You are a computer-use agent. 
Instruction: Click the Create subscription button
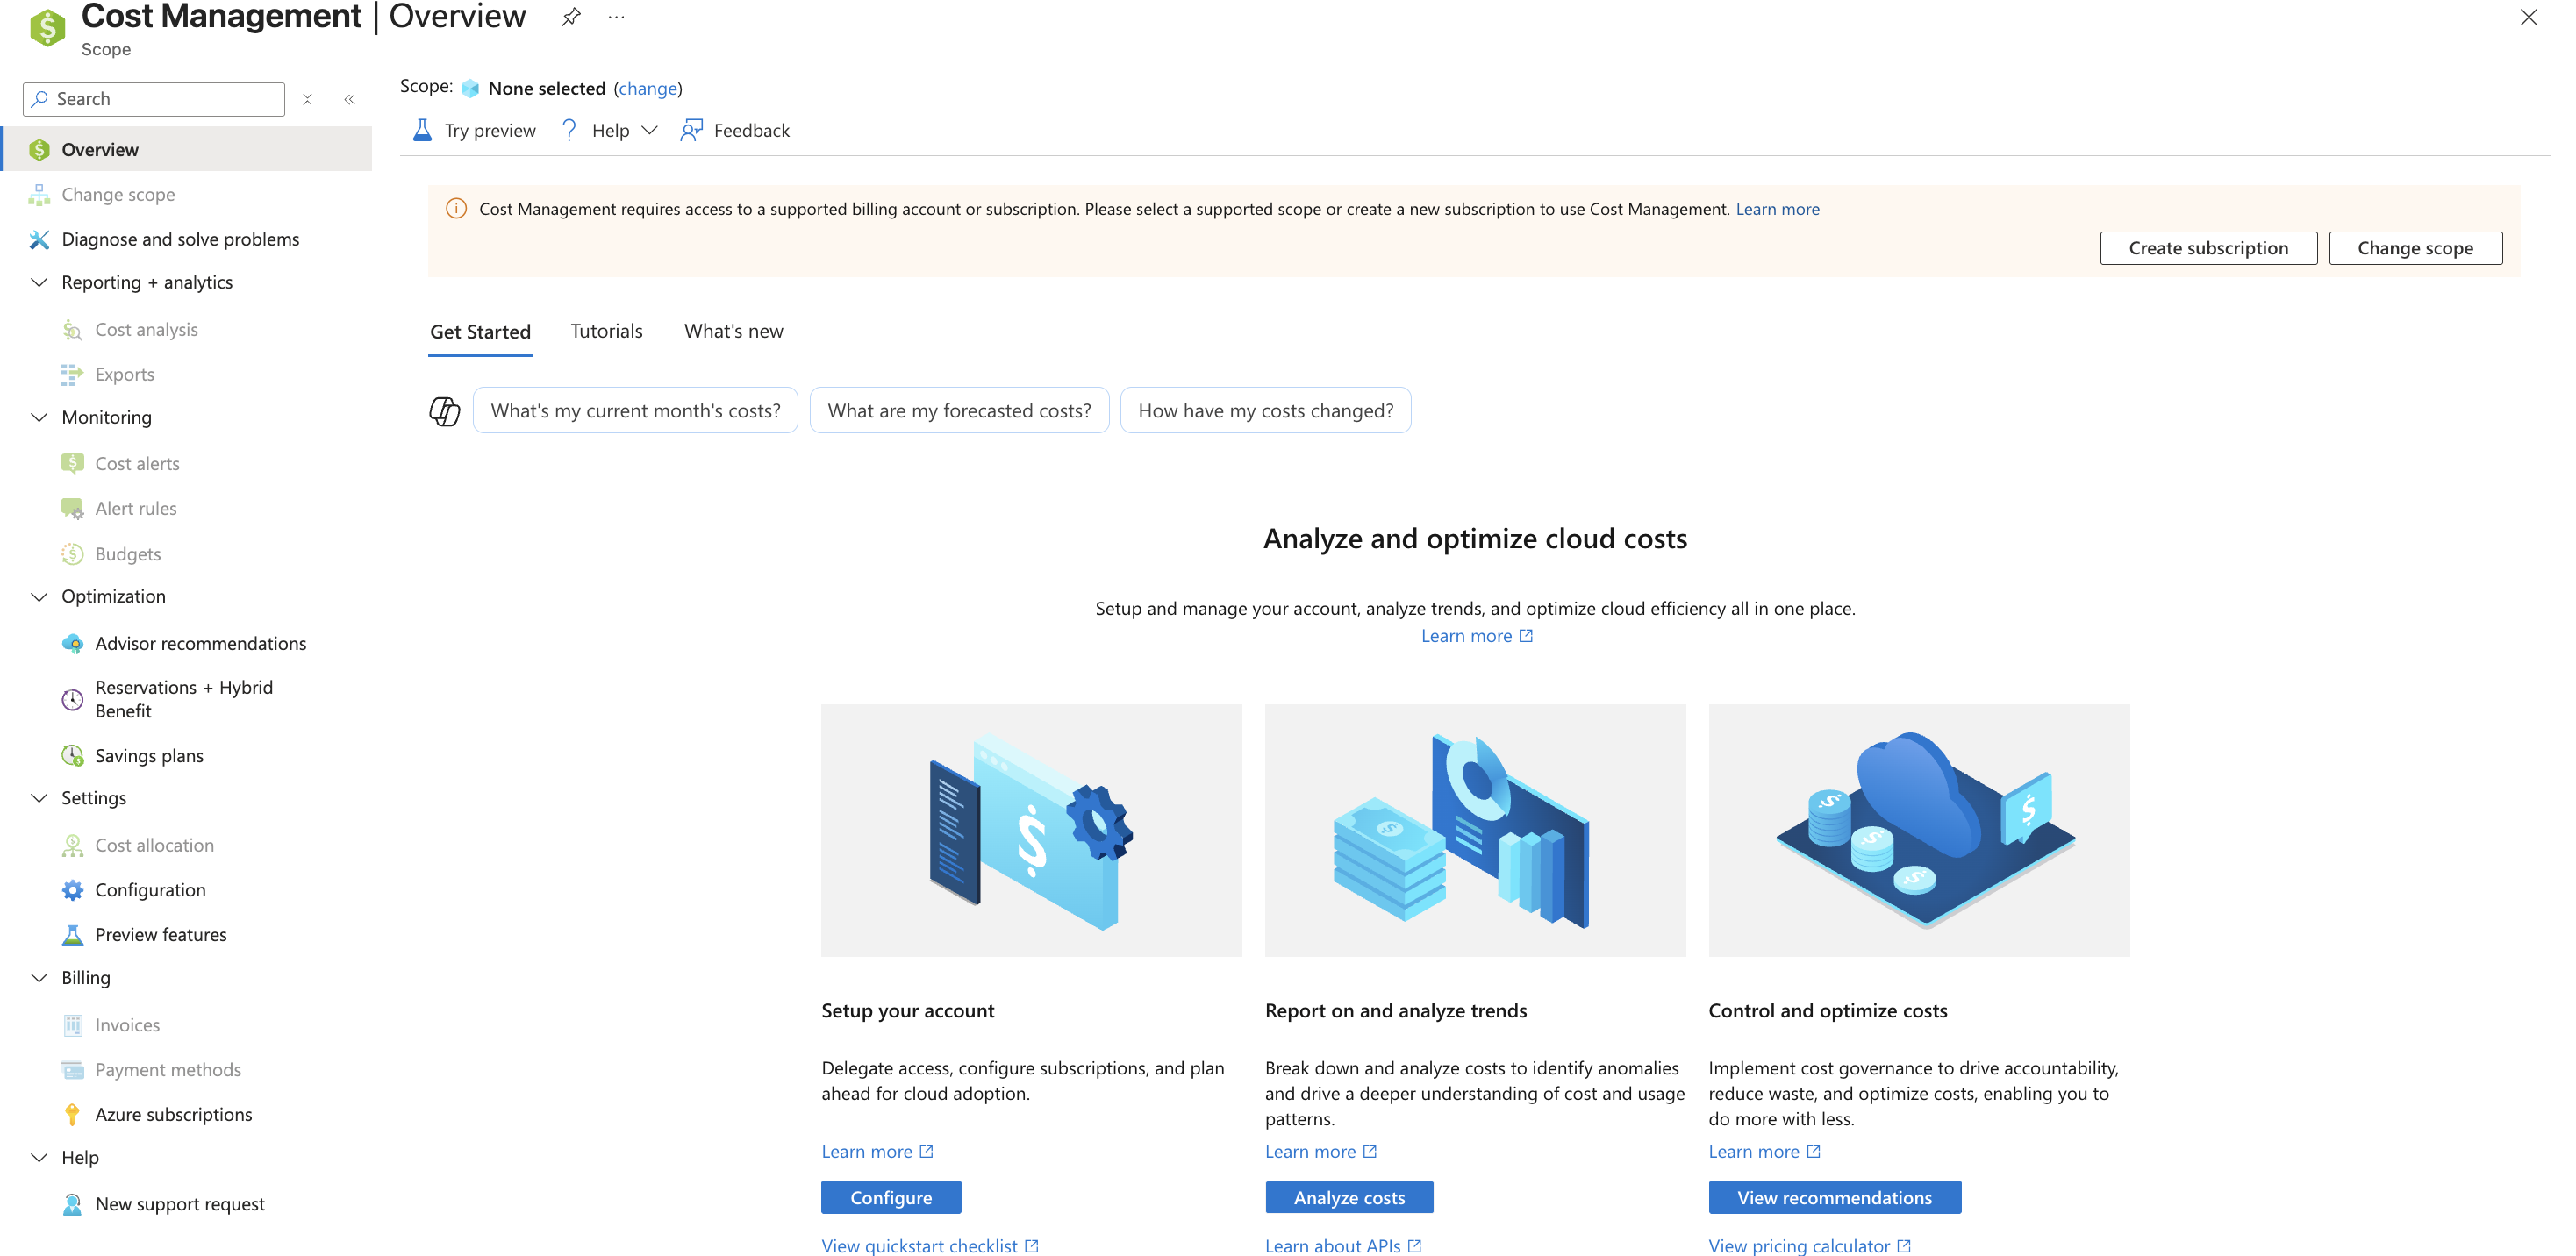tap(2208, 248)
